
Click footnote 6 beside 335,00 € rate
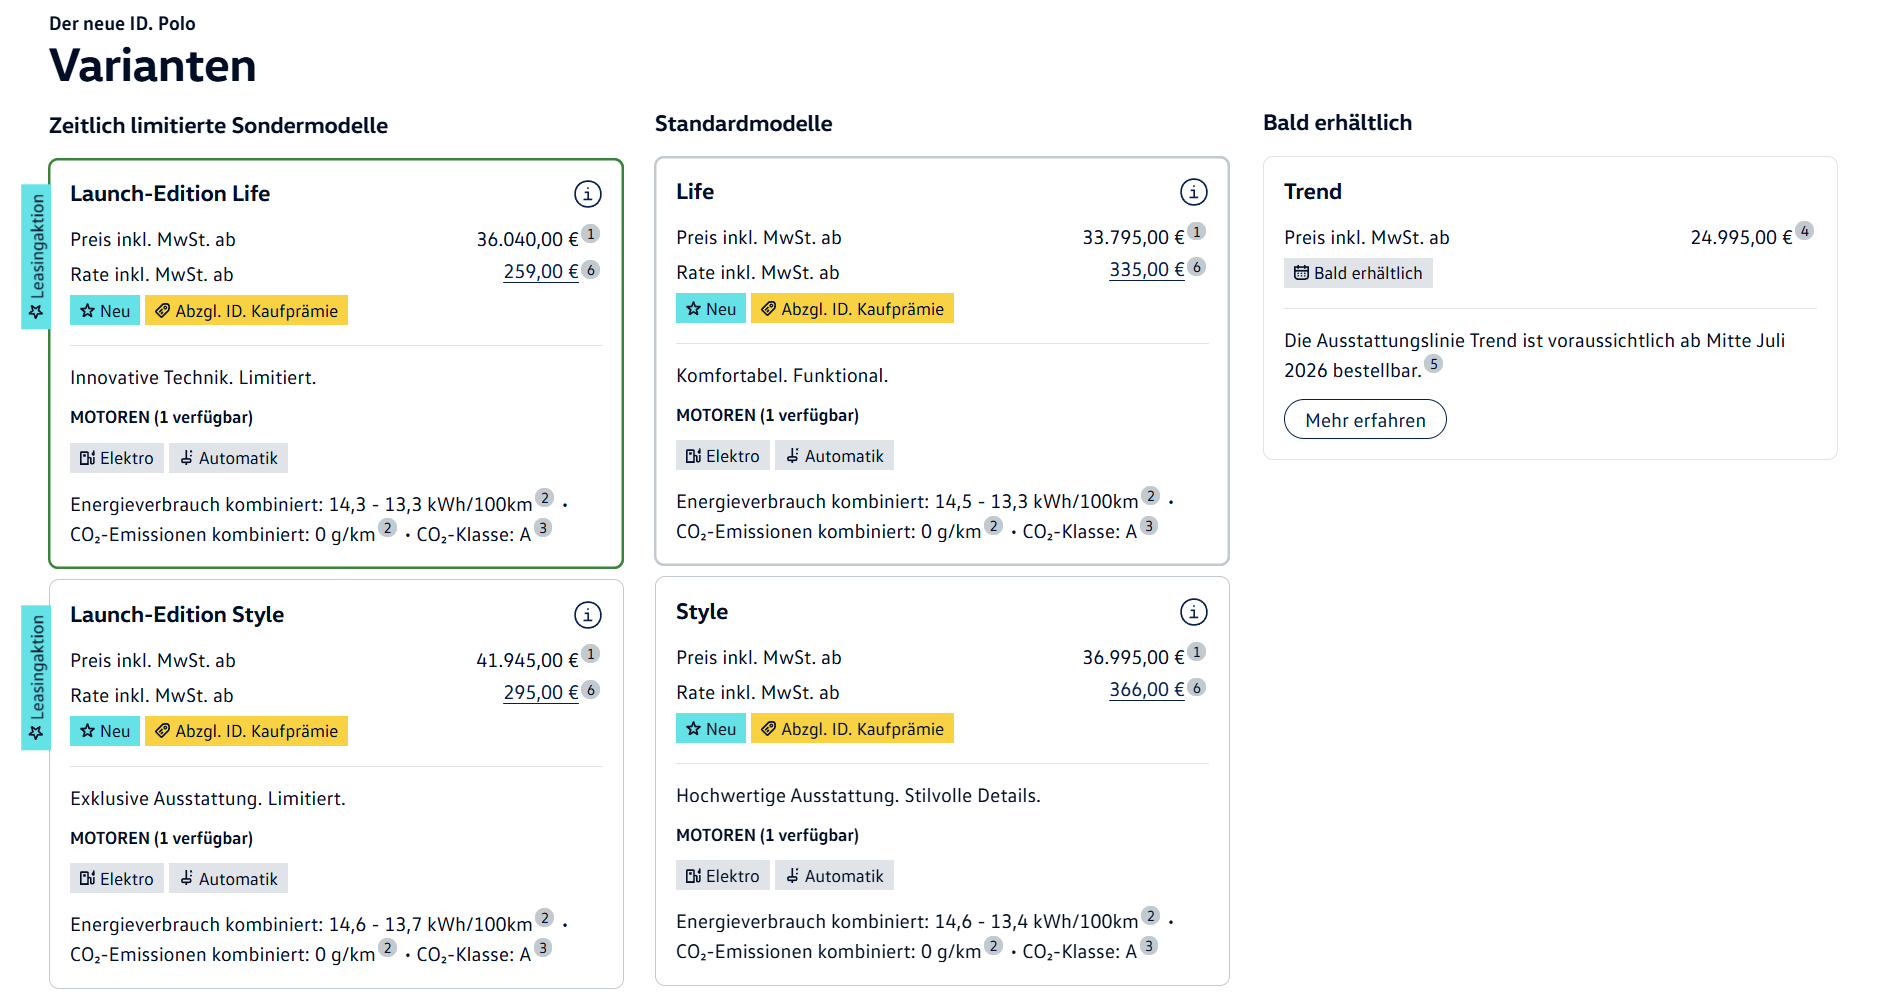pos(1197,267)
